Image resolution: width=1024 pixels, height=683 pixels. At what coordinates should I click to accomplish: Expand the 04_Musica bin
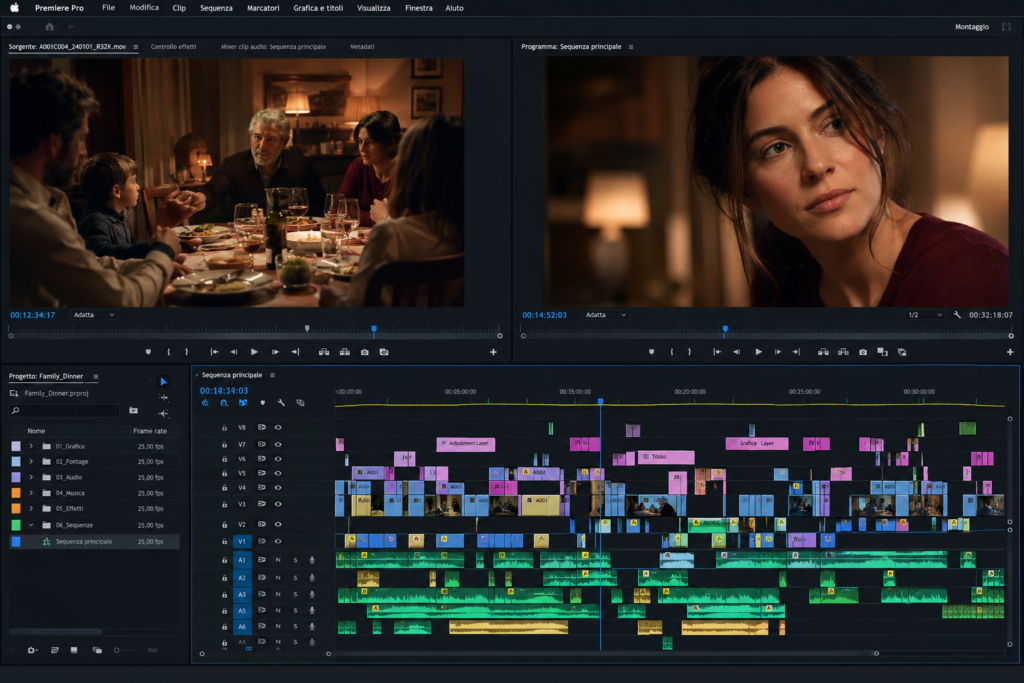(x=31, y=493)
